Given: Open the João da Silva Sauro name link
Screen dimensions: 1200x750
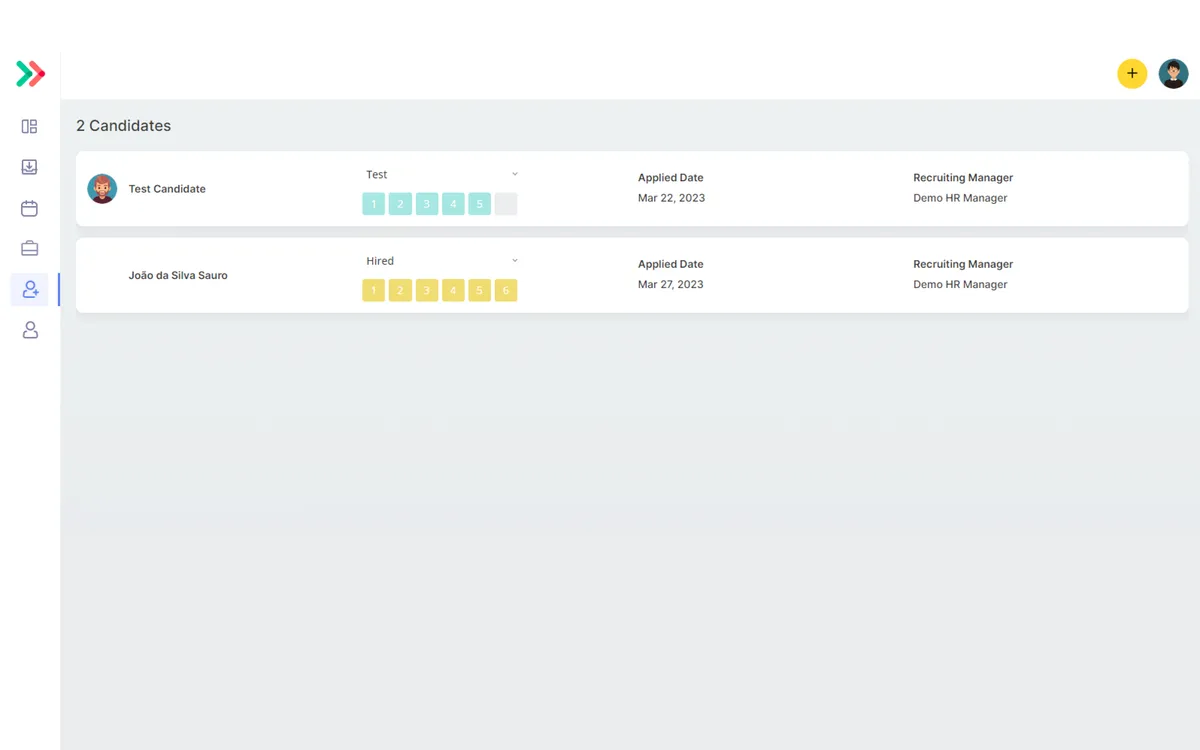Looking at the screenshot, I should [x=178, y=275].
